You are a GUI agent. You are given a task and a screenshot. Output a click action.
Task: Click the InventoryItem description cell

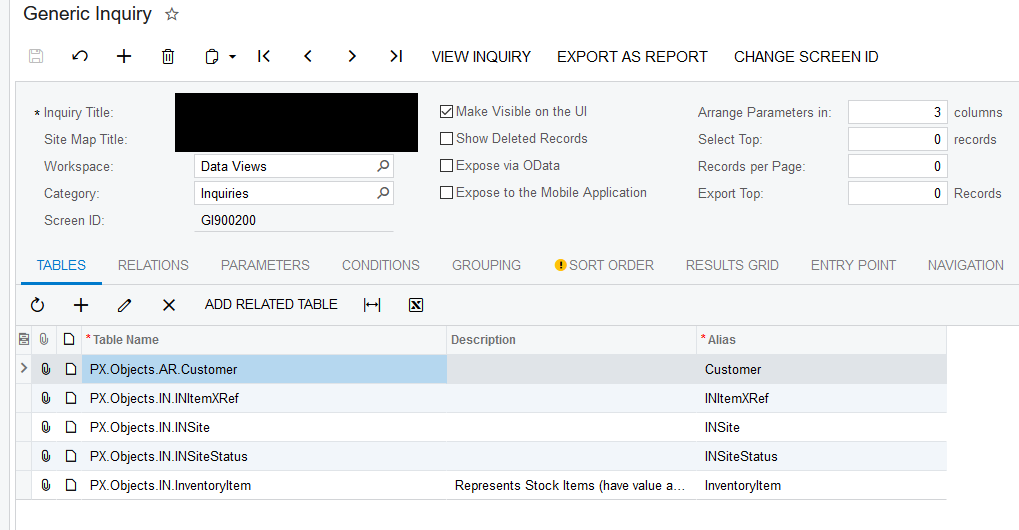point(571,485)
